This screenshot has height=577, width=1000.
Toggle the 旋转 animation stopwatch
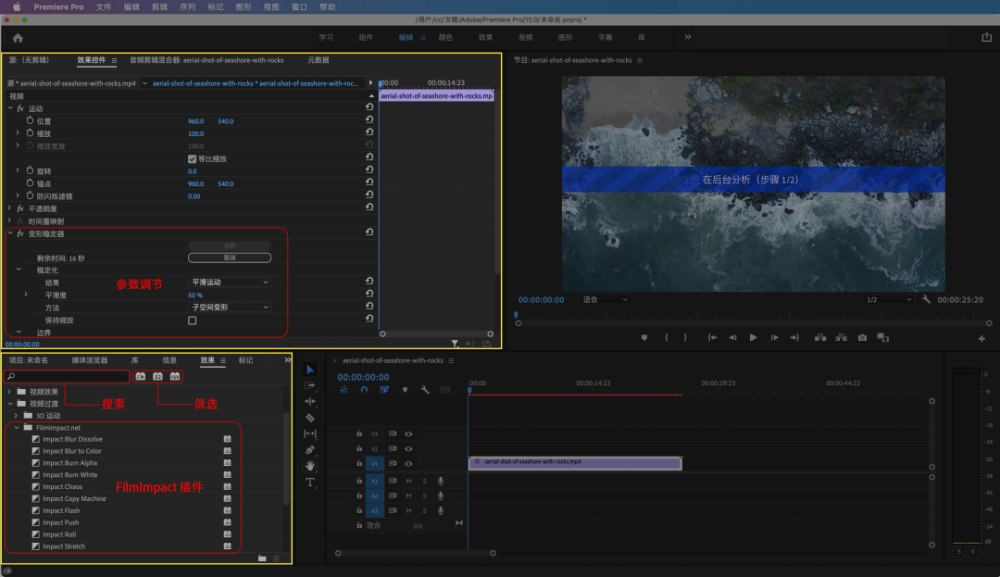[30, 171]
